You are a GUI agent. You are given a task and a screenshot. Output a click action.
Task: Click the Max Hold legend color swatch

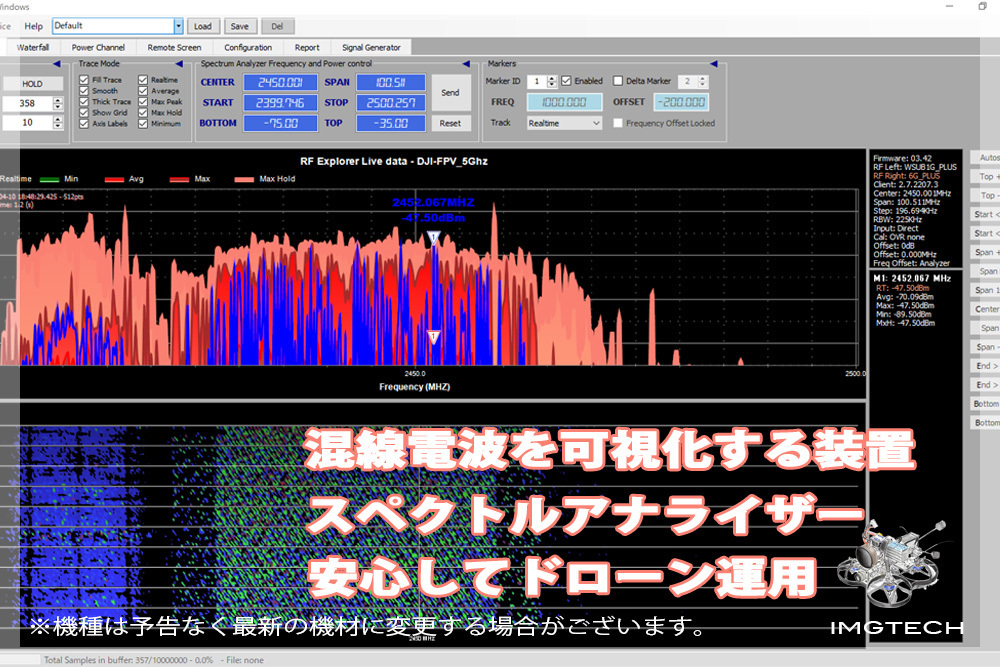243,179
